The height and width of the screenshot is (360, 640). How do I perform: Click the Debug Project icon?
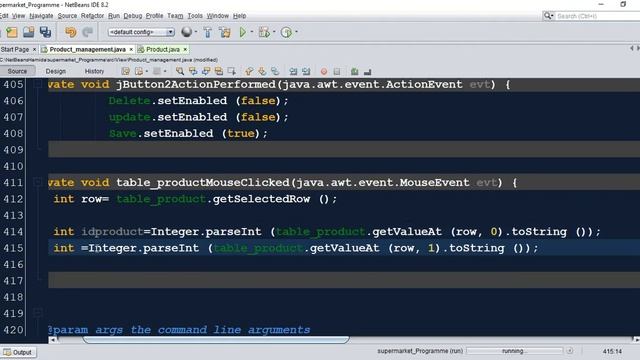[264, 32]
